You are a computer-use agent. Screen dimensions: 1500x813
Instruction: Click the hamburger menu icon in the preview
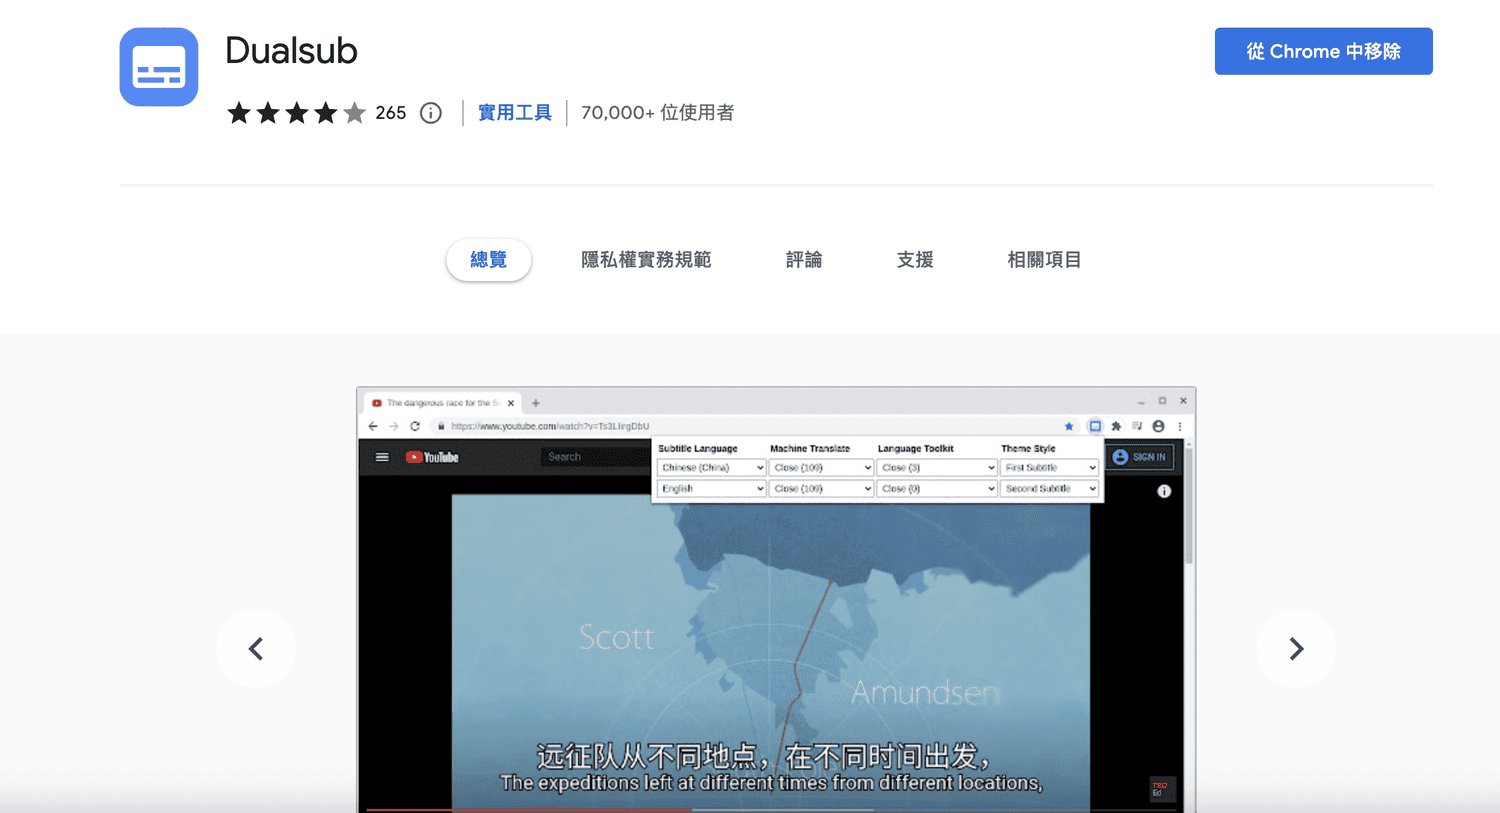coord(382,457)
